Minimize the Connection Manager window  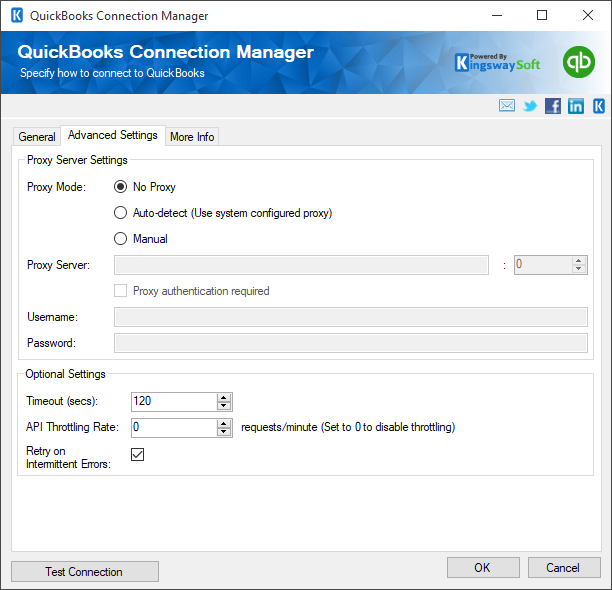point(497,16)
